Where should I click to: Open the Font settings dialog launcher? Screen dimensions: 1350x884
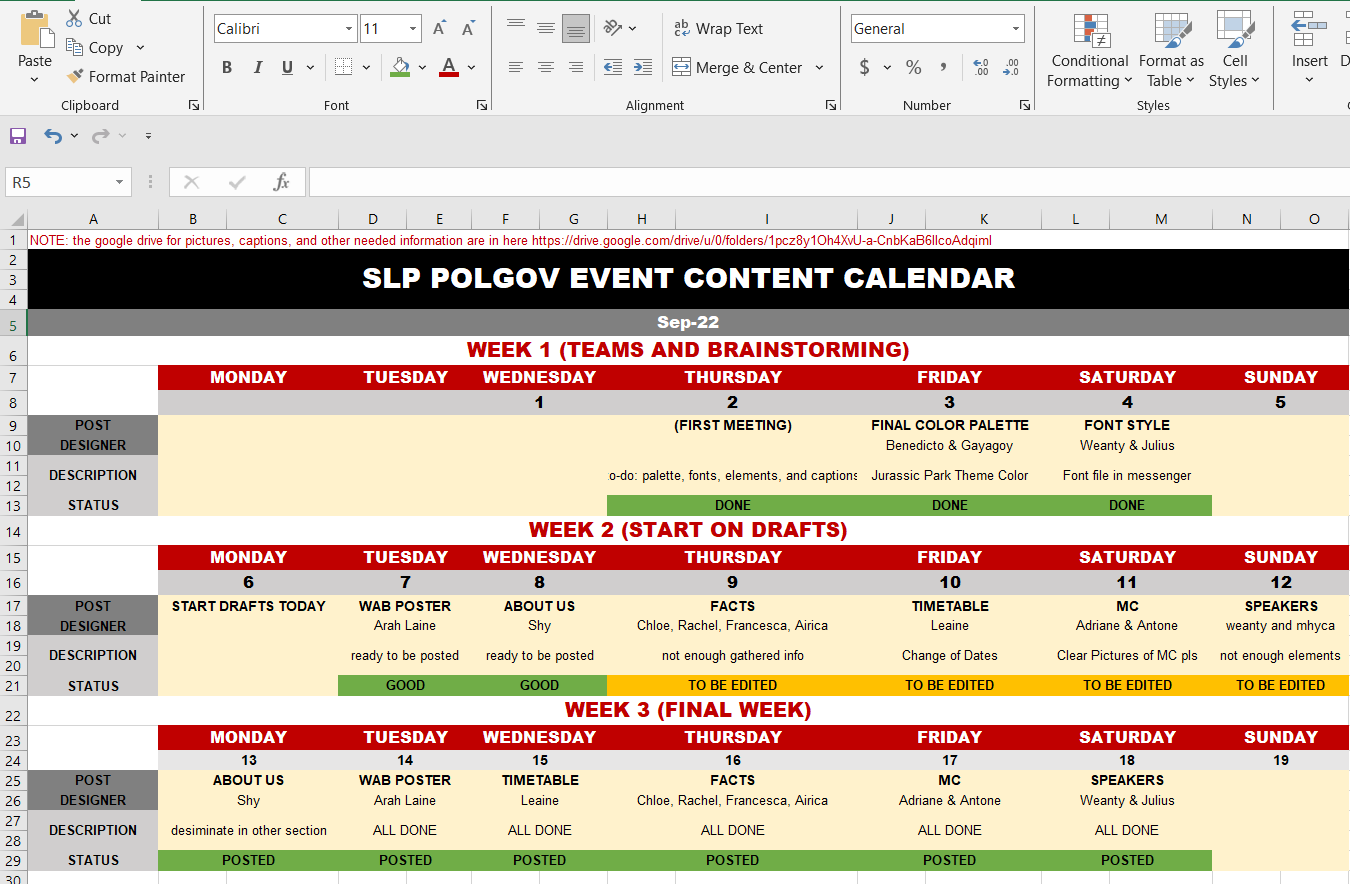tap(482, 105)
